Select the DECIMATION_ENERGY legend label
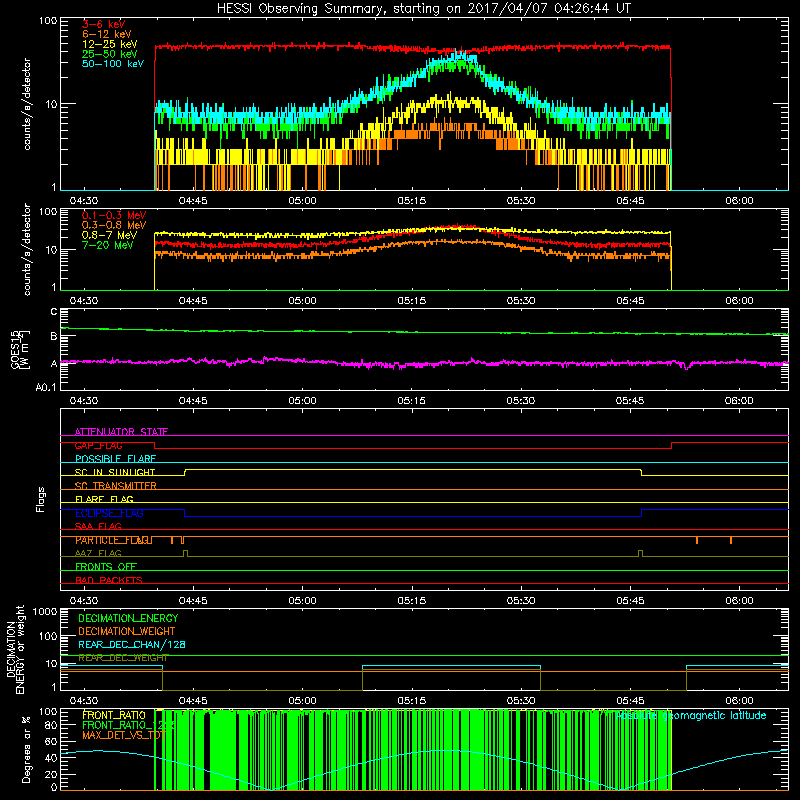 (x=128, y=618)
